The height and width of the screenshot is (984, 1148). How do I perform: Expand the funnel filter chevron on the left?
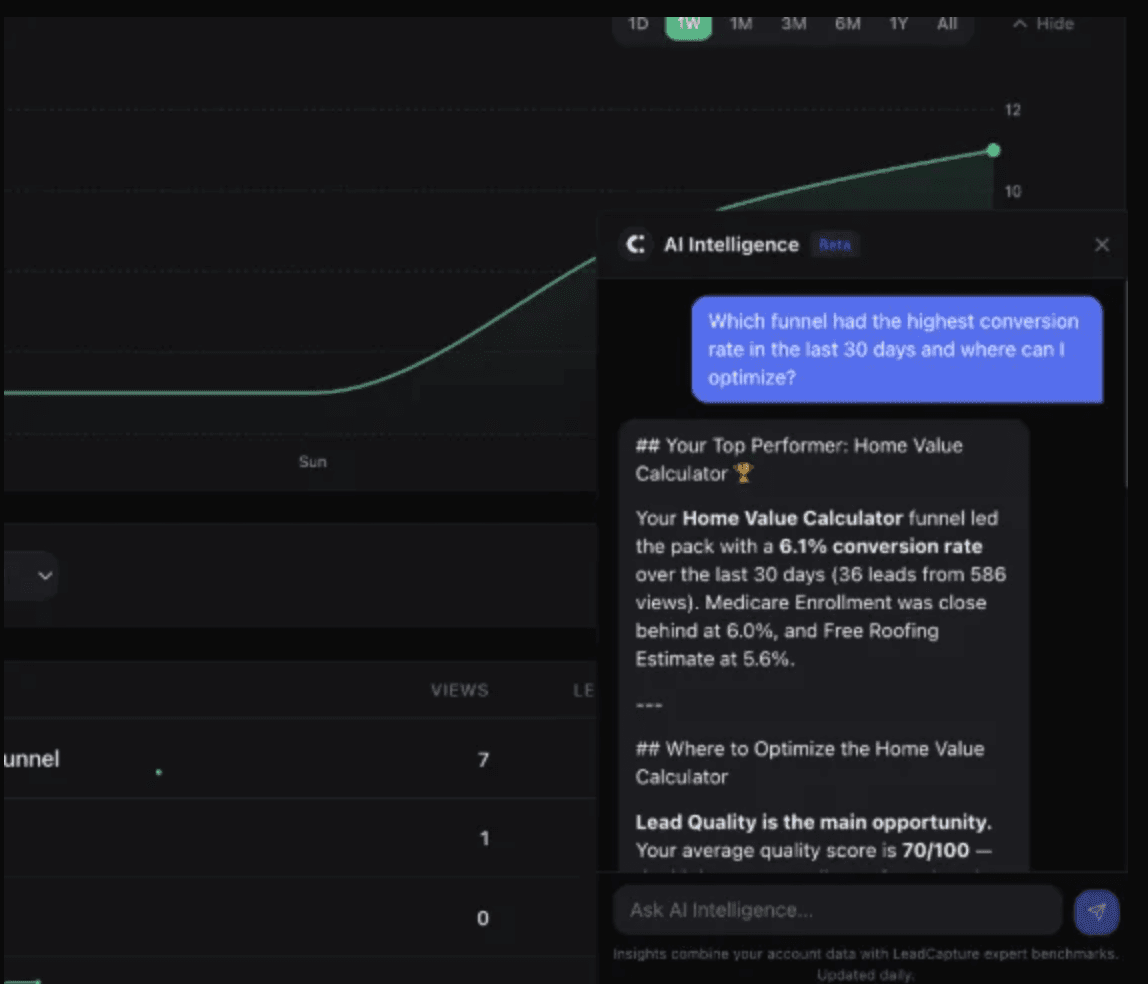click(x=45, y=576)
